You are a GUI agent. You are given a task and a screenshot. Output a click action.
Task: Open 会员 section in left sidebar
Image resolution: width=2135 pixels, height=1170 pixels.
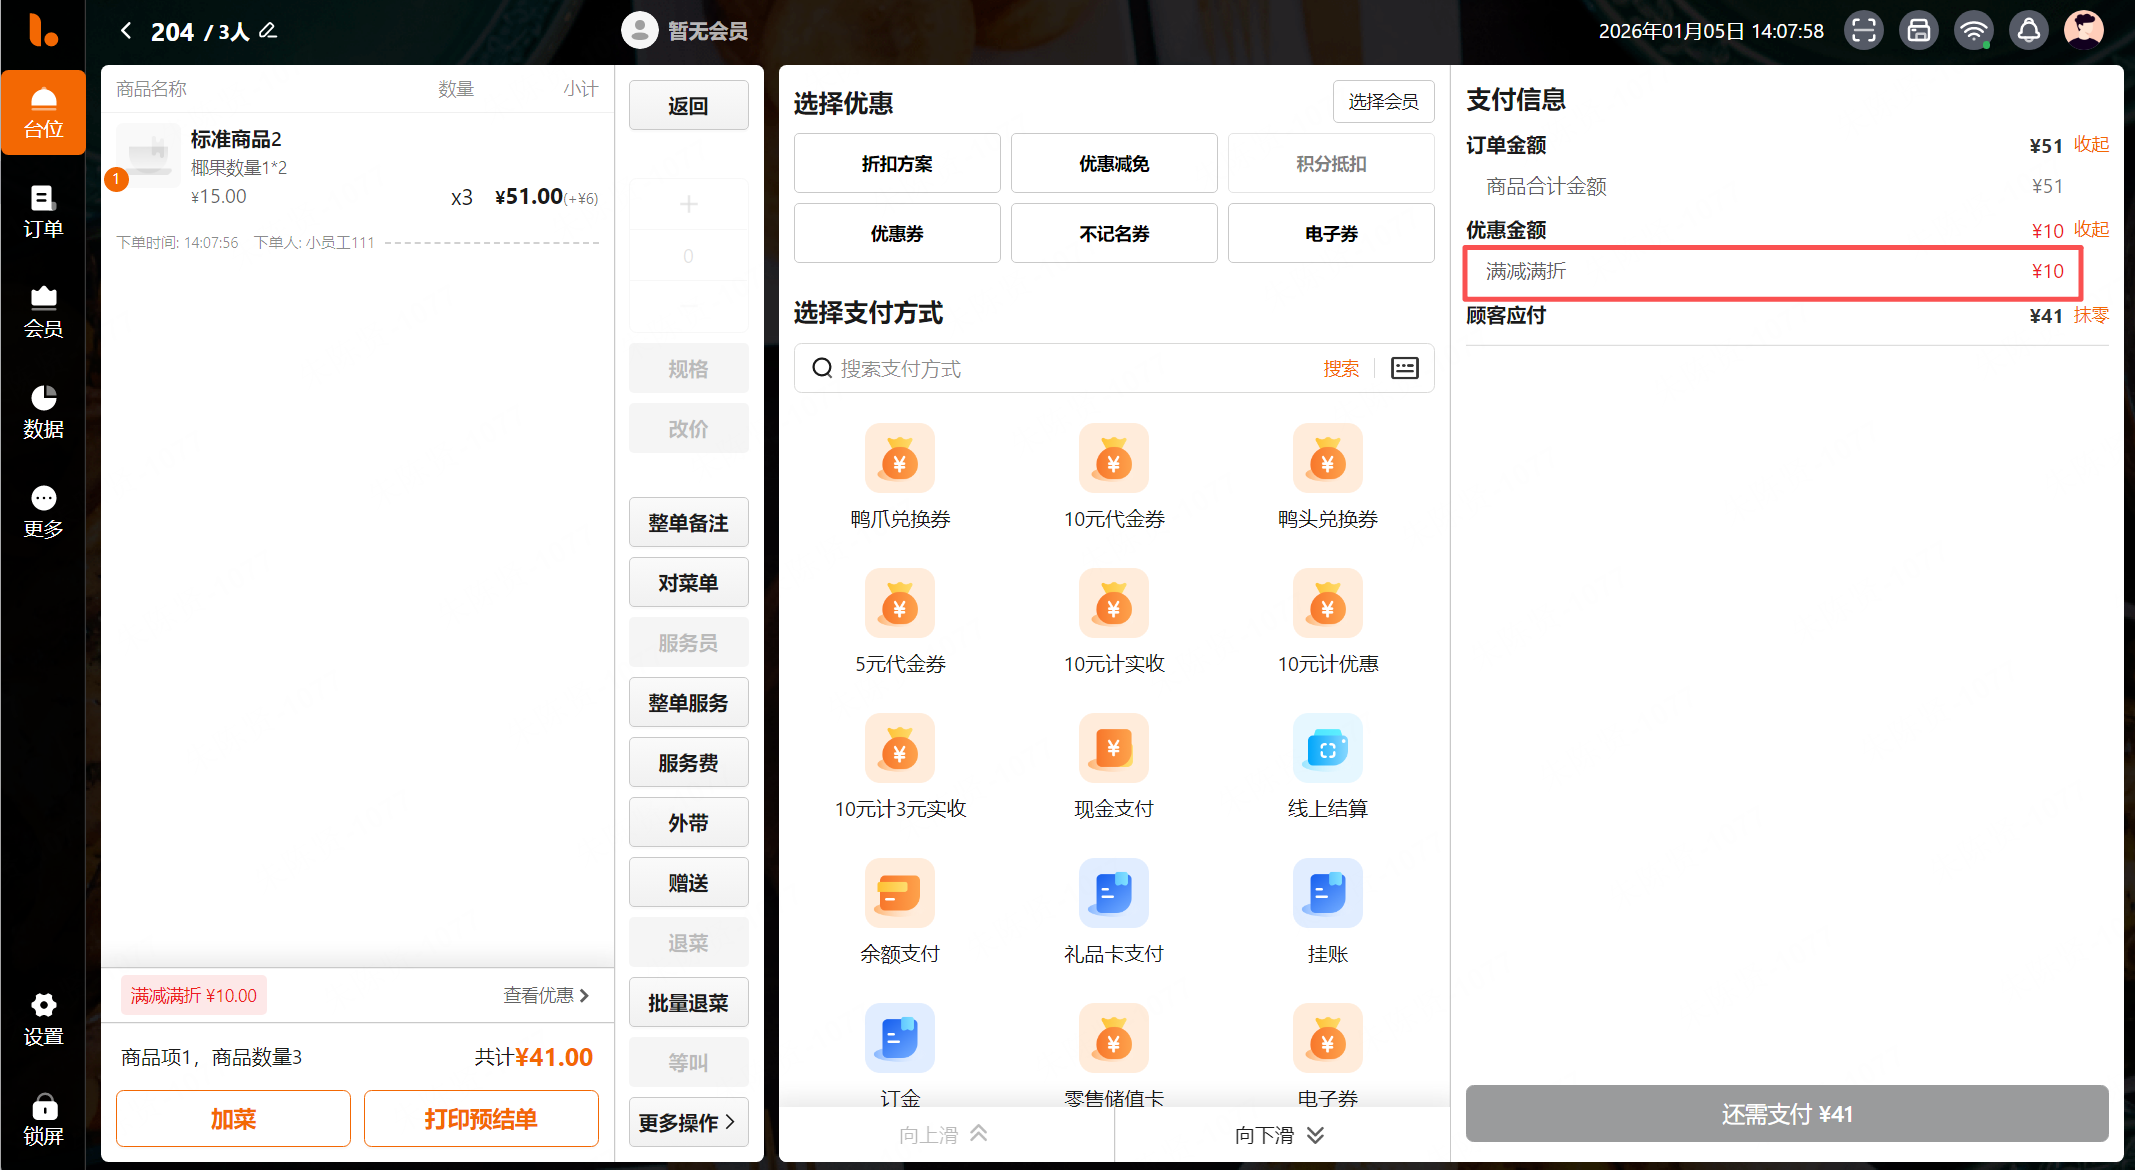click(43, 311)
